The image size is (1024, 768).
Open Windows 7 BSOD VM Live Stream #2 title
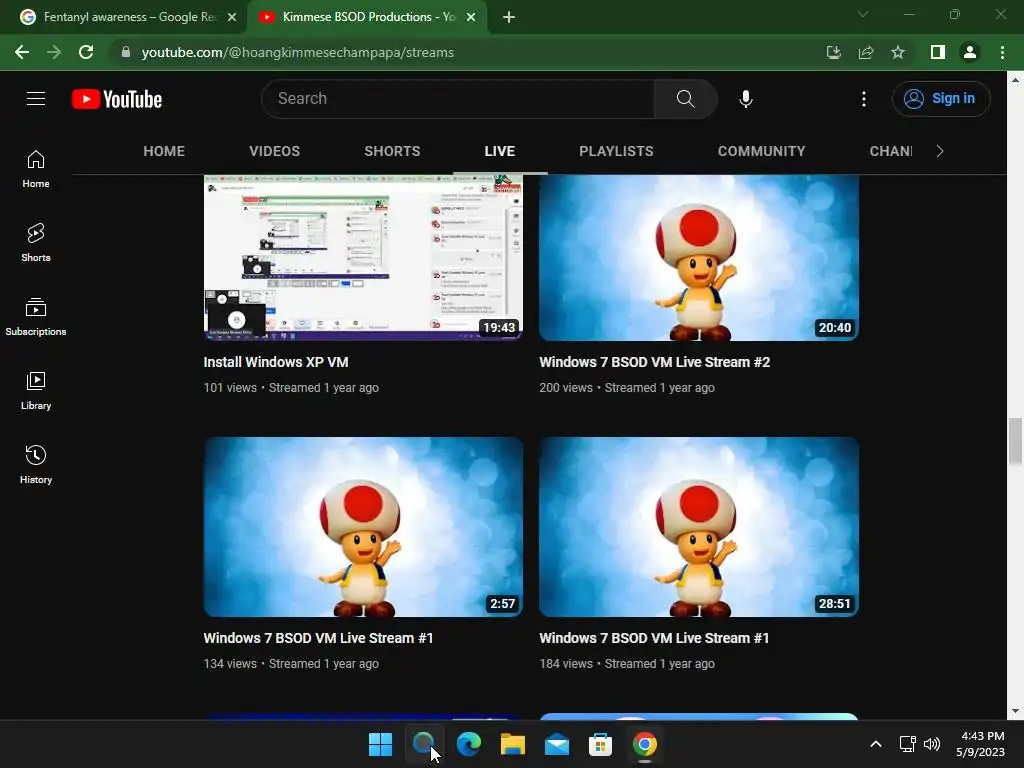coord(654,362)
